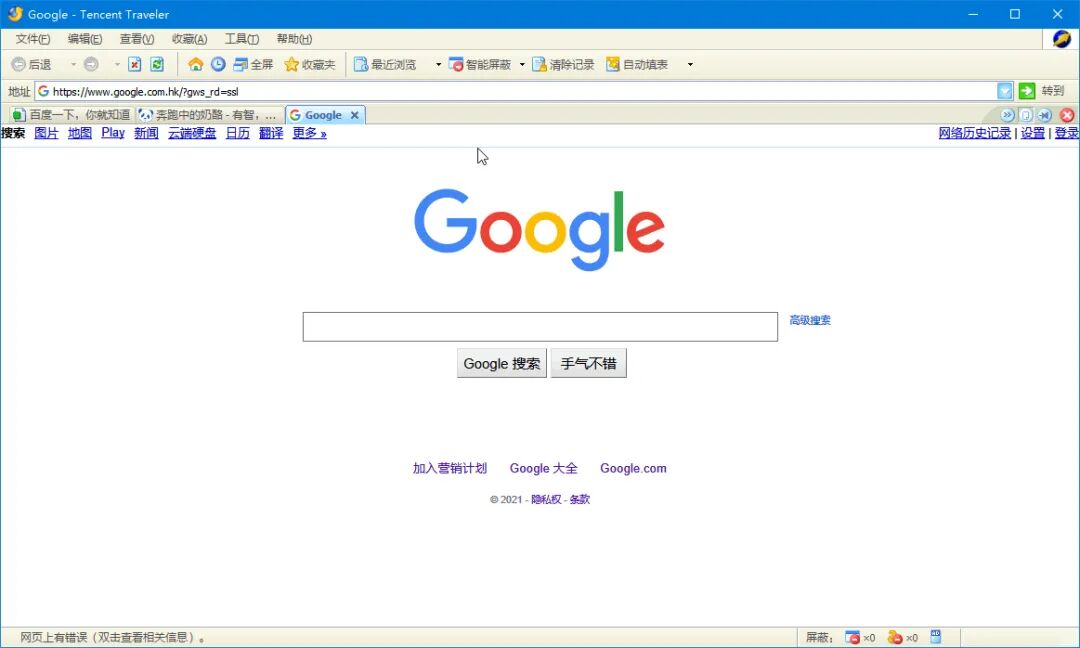The image size is (1080, 648).
Task: Open 查看(V) menu
Action: (137, 39)
